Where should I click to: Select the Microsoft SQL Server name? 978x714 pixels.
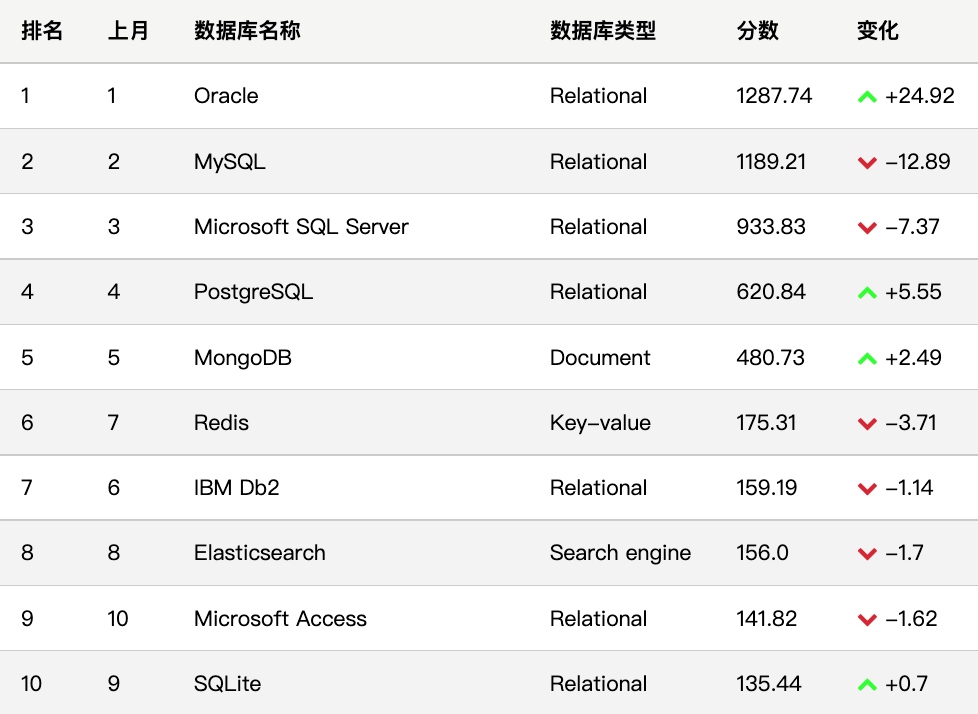tap(301, 226)
